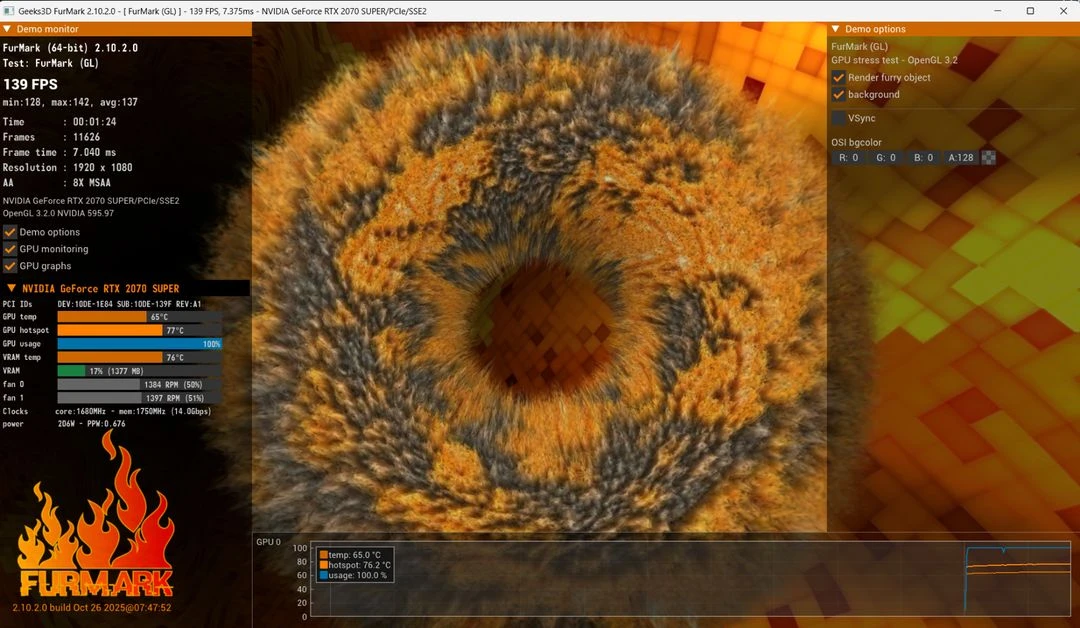Click the FurMark app icon in title bar

point(9,11)
